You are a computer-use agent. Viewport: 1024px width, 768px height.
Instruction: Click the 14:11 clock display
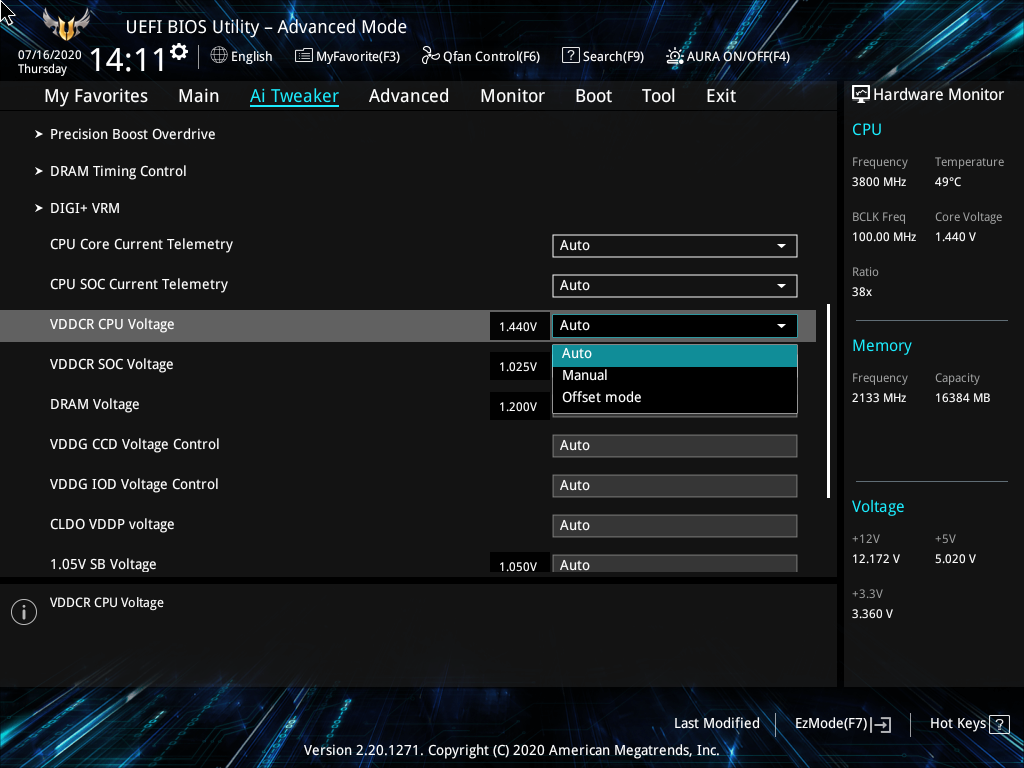tap(127, 60)
